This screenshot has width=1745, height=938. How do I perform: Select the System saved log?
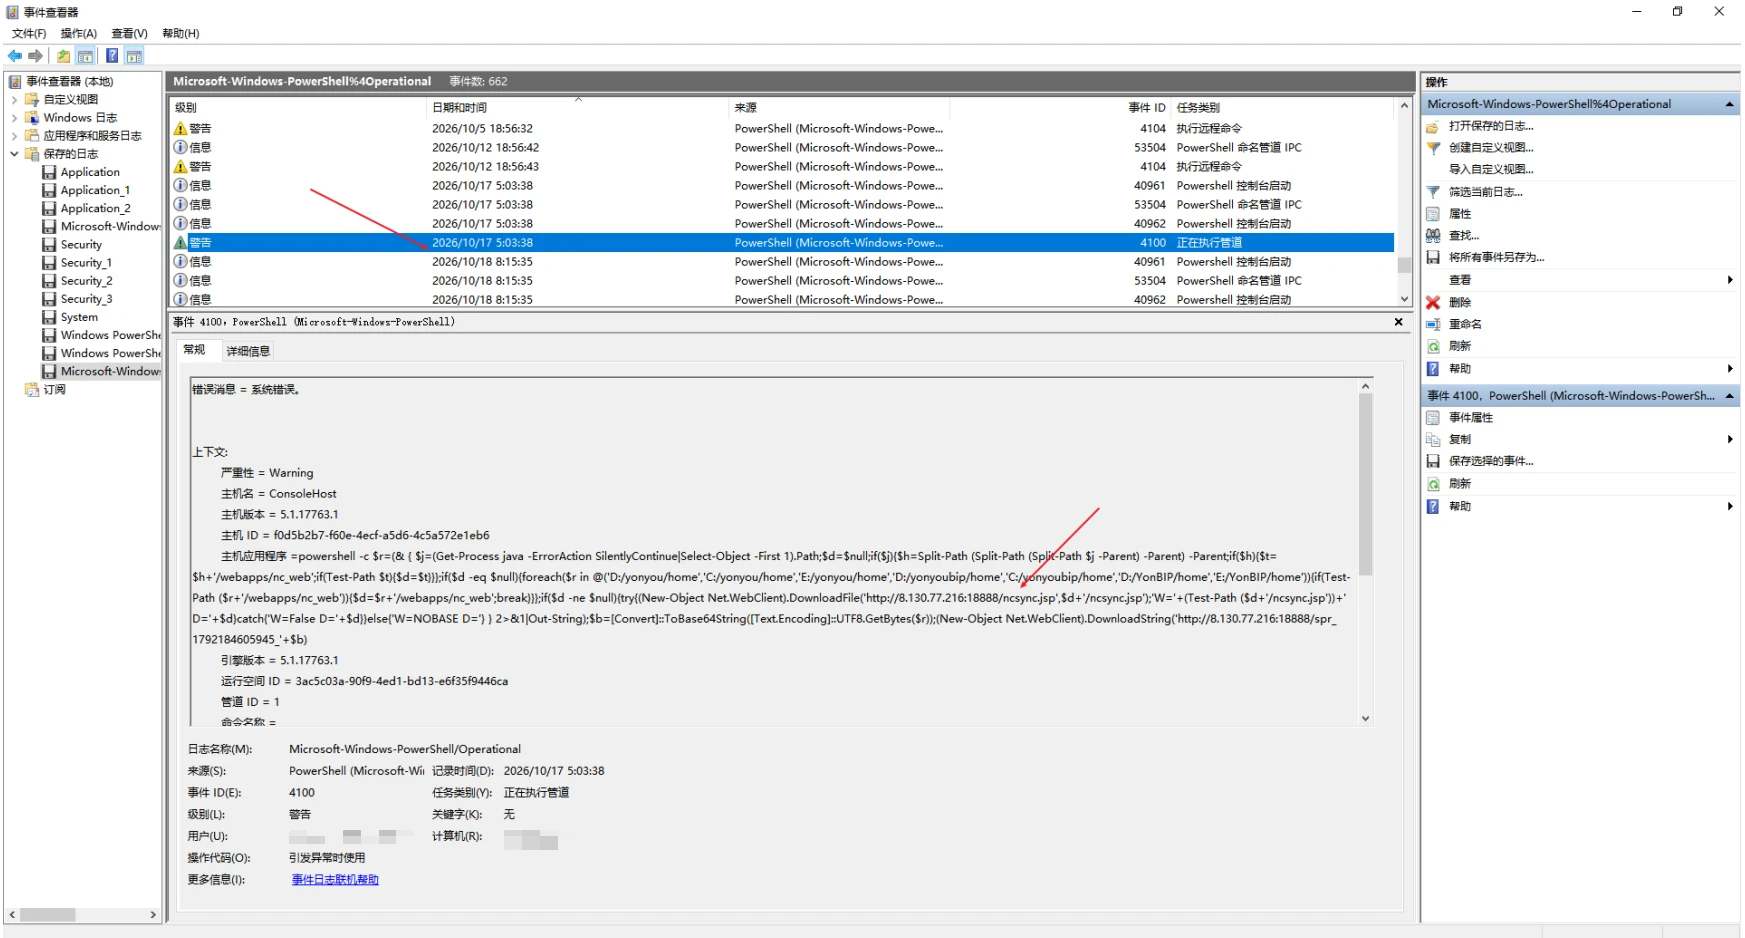(x=79, y=317)
